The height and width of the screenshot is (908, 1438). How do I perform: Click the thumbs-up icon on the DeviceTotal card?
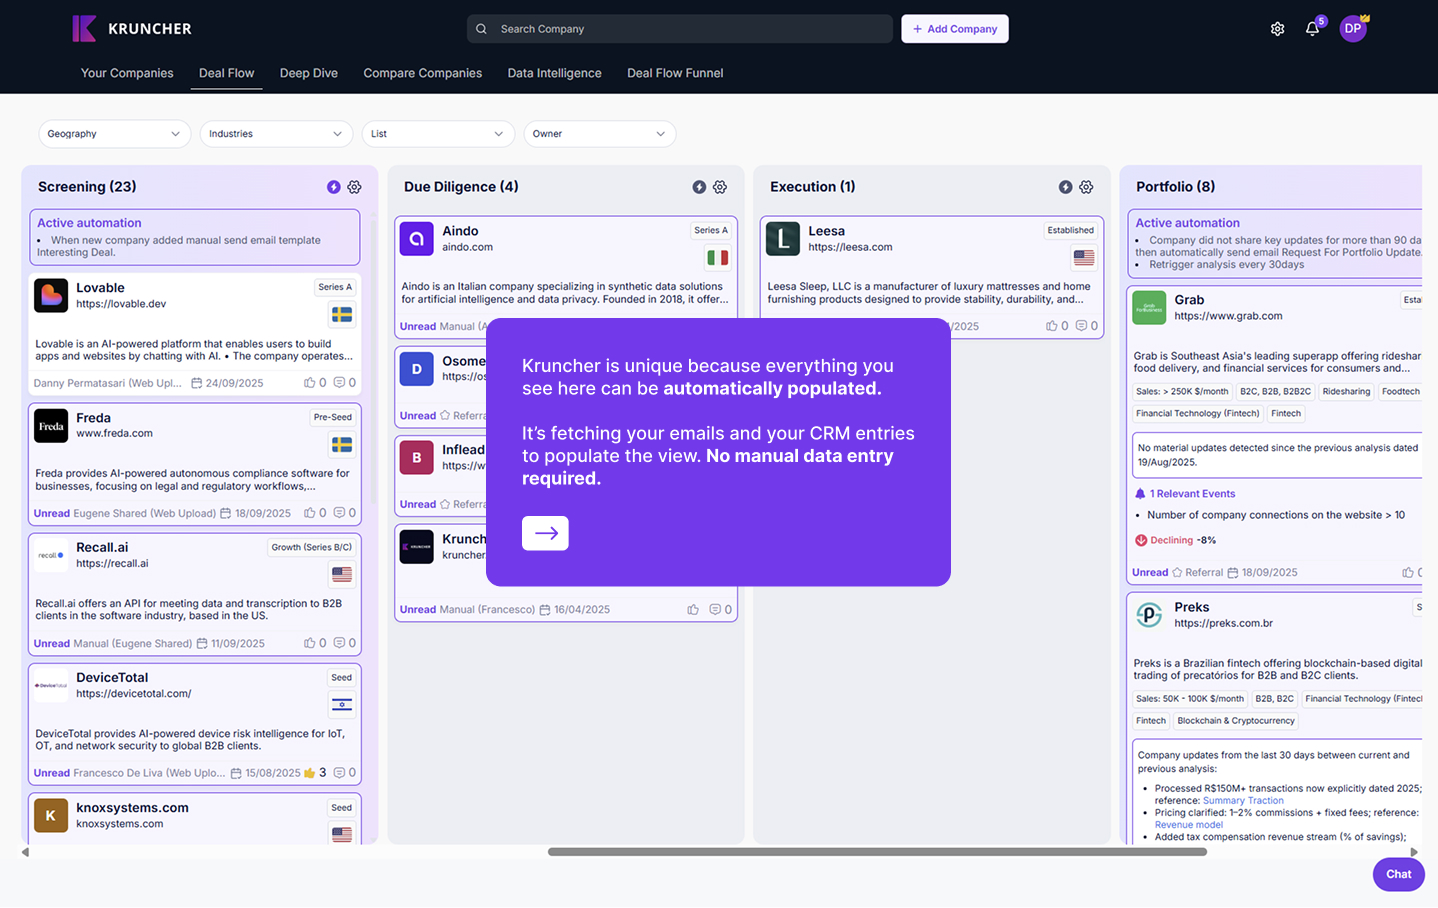[310, 773]
